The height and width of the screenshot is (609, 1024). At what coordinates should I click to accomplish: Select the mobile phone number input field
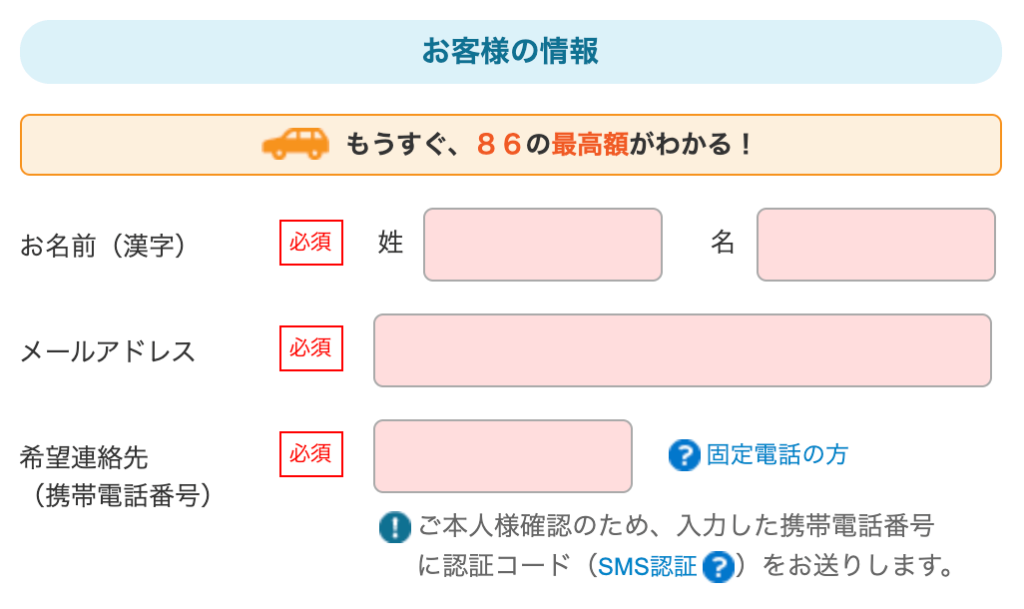tap(503, 456)
